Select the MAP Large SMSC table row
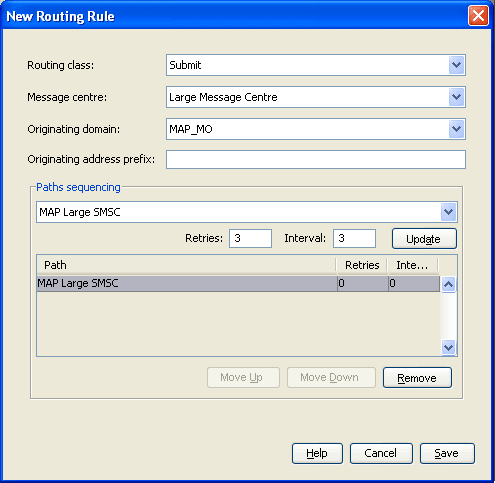Screen dimensions: 495x483 (238, 284)
